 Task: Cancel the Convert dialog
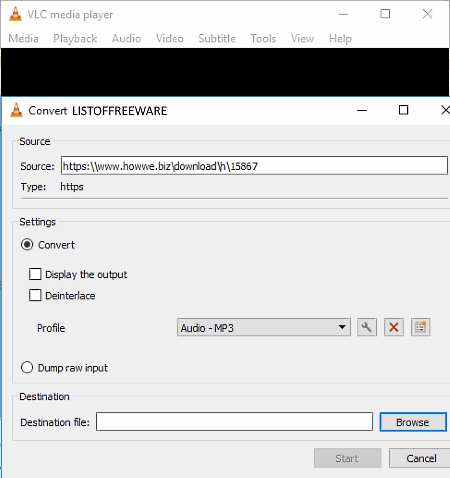pos(421,458)
